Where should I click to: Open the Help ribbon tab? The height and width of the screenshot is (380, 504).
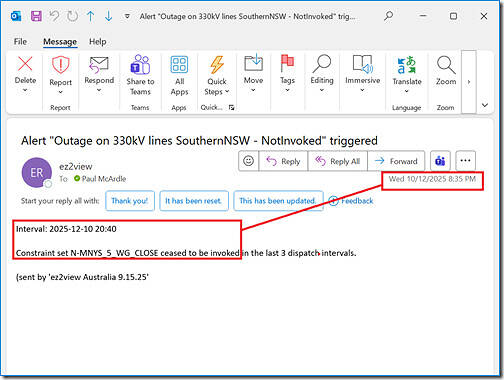(x=98, y=42)
